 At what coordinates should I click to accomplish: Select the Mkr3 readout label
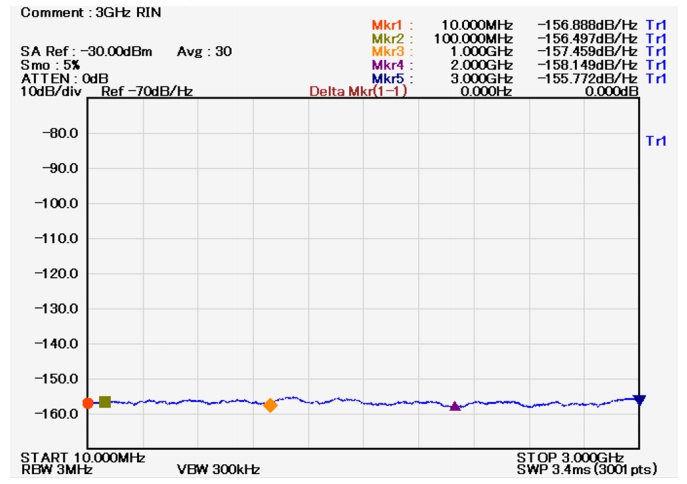pyautogui.click(x=391, y=51)
